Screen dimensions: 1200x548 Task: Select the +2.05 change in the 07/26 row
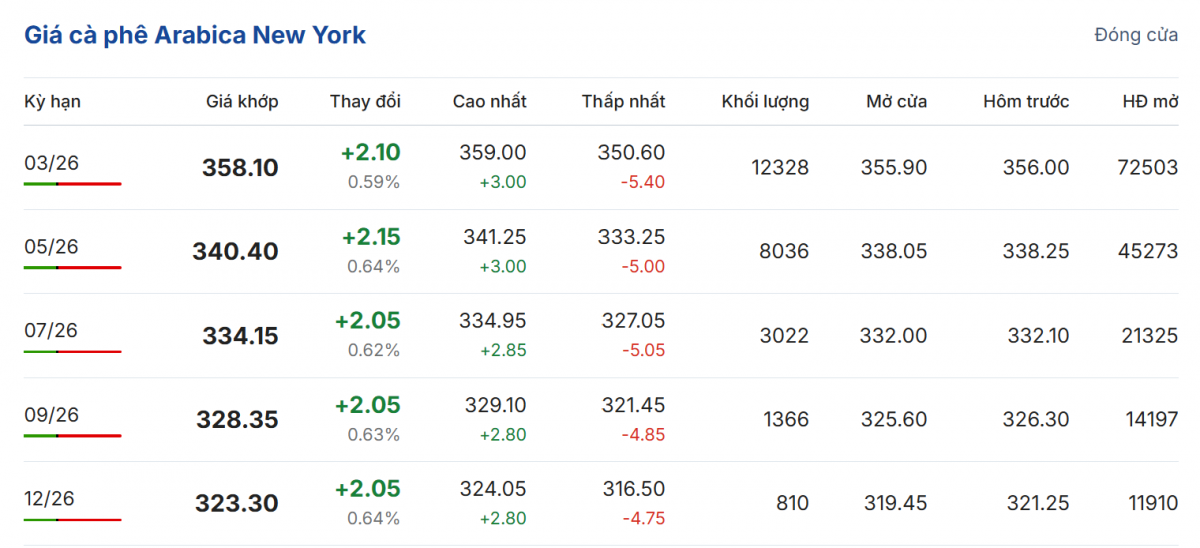click(x=367, y=321)
